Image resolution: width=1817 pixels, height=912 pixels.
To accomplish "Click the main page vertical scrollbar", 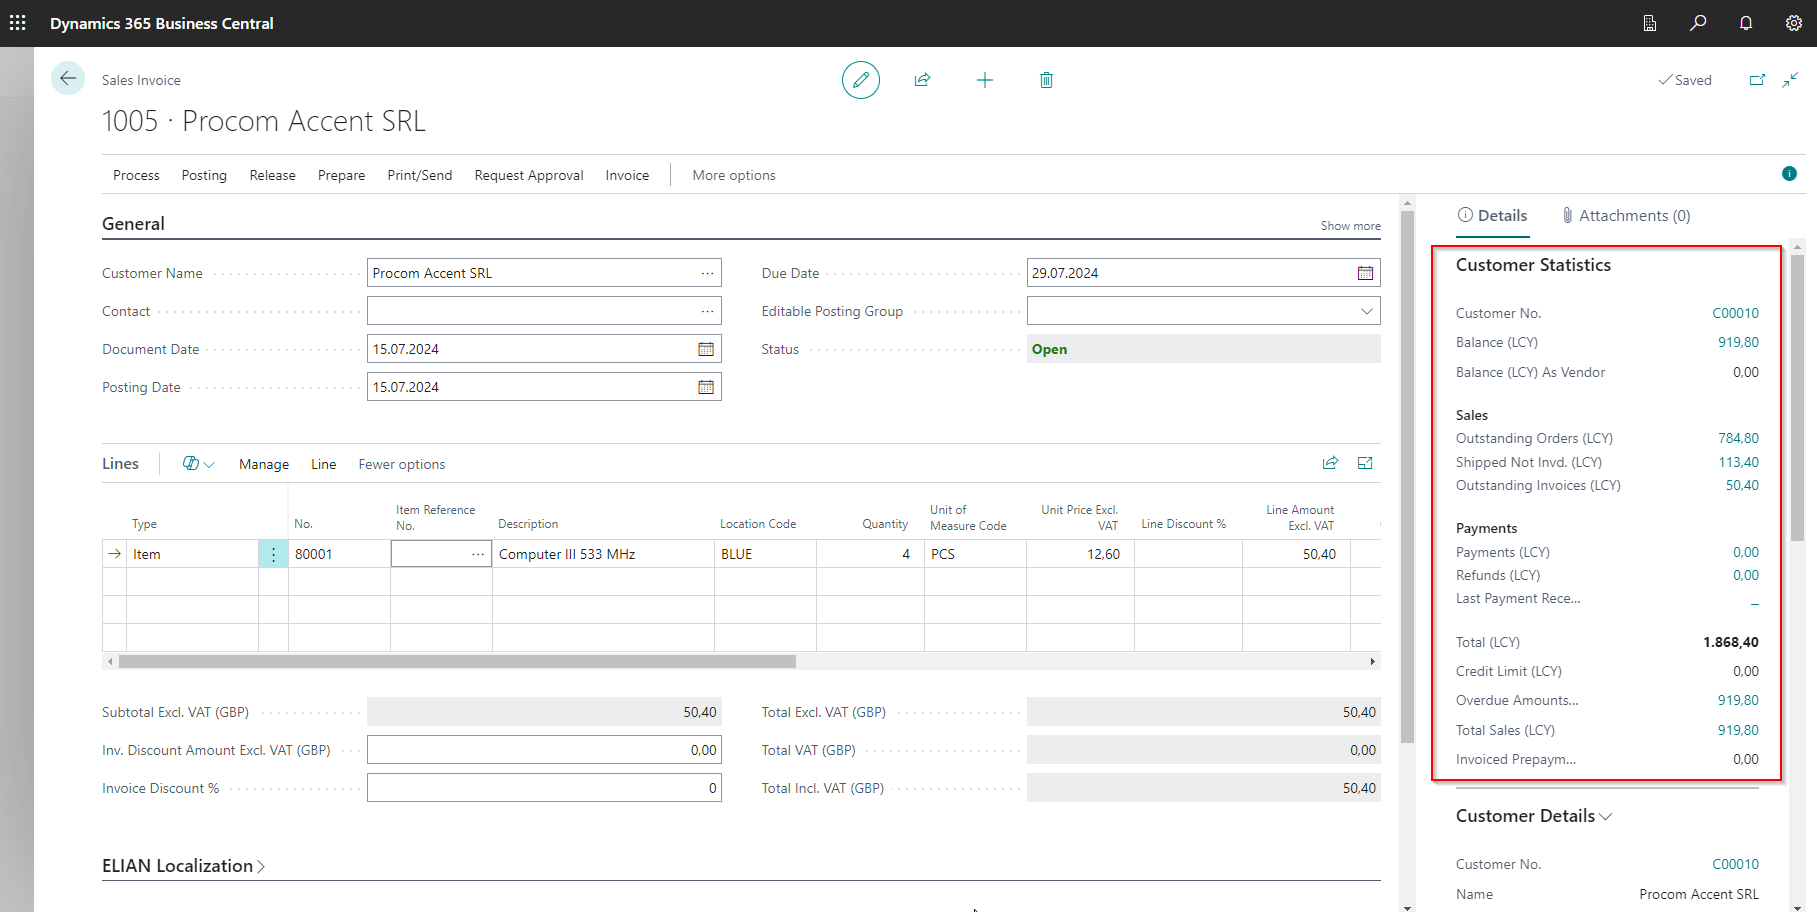I will point(1407,477).
